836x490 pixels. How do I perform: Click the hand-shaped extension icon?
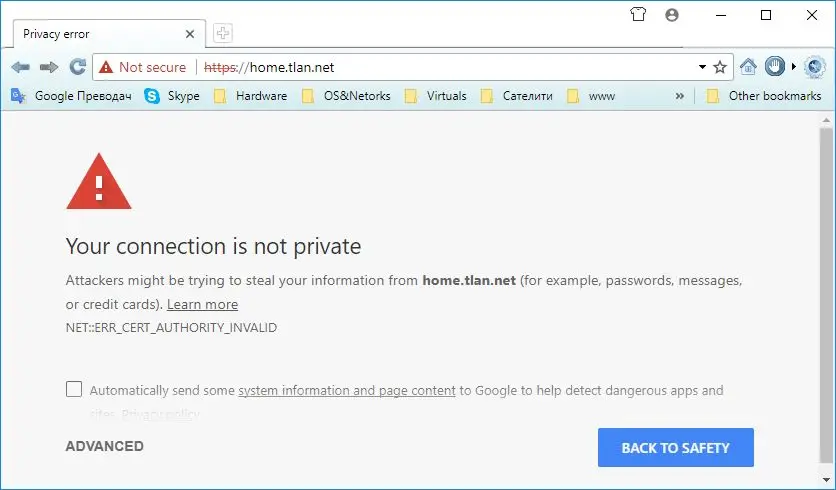[x=775, y=68]
